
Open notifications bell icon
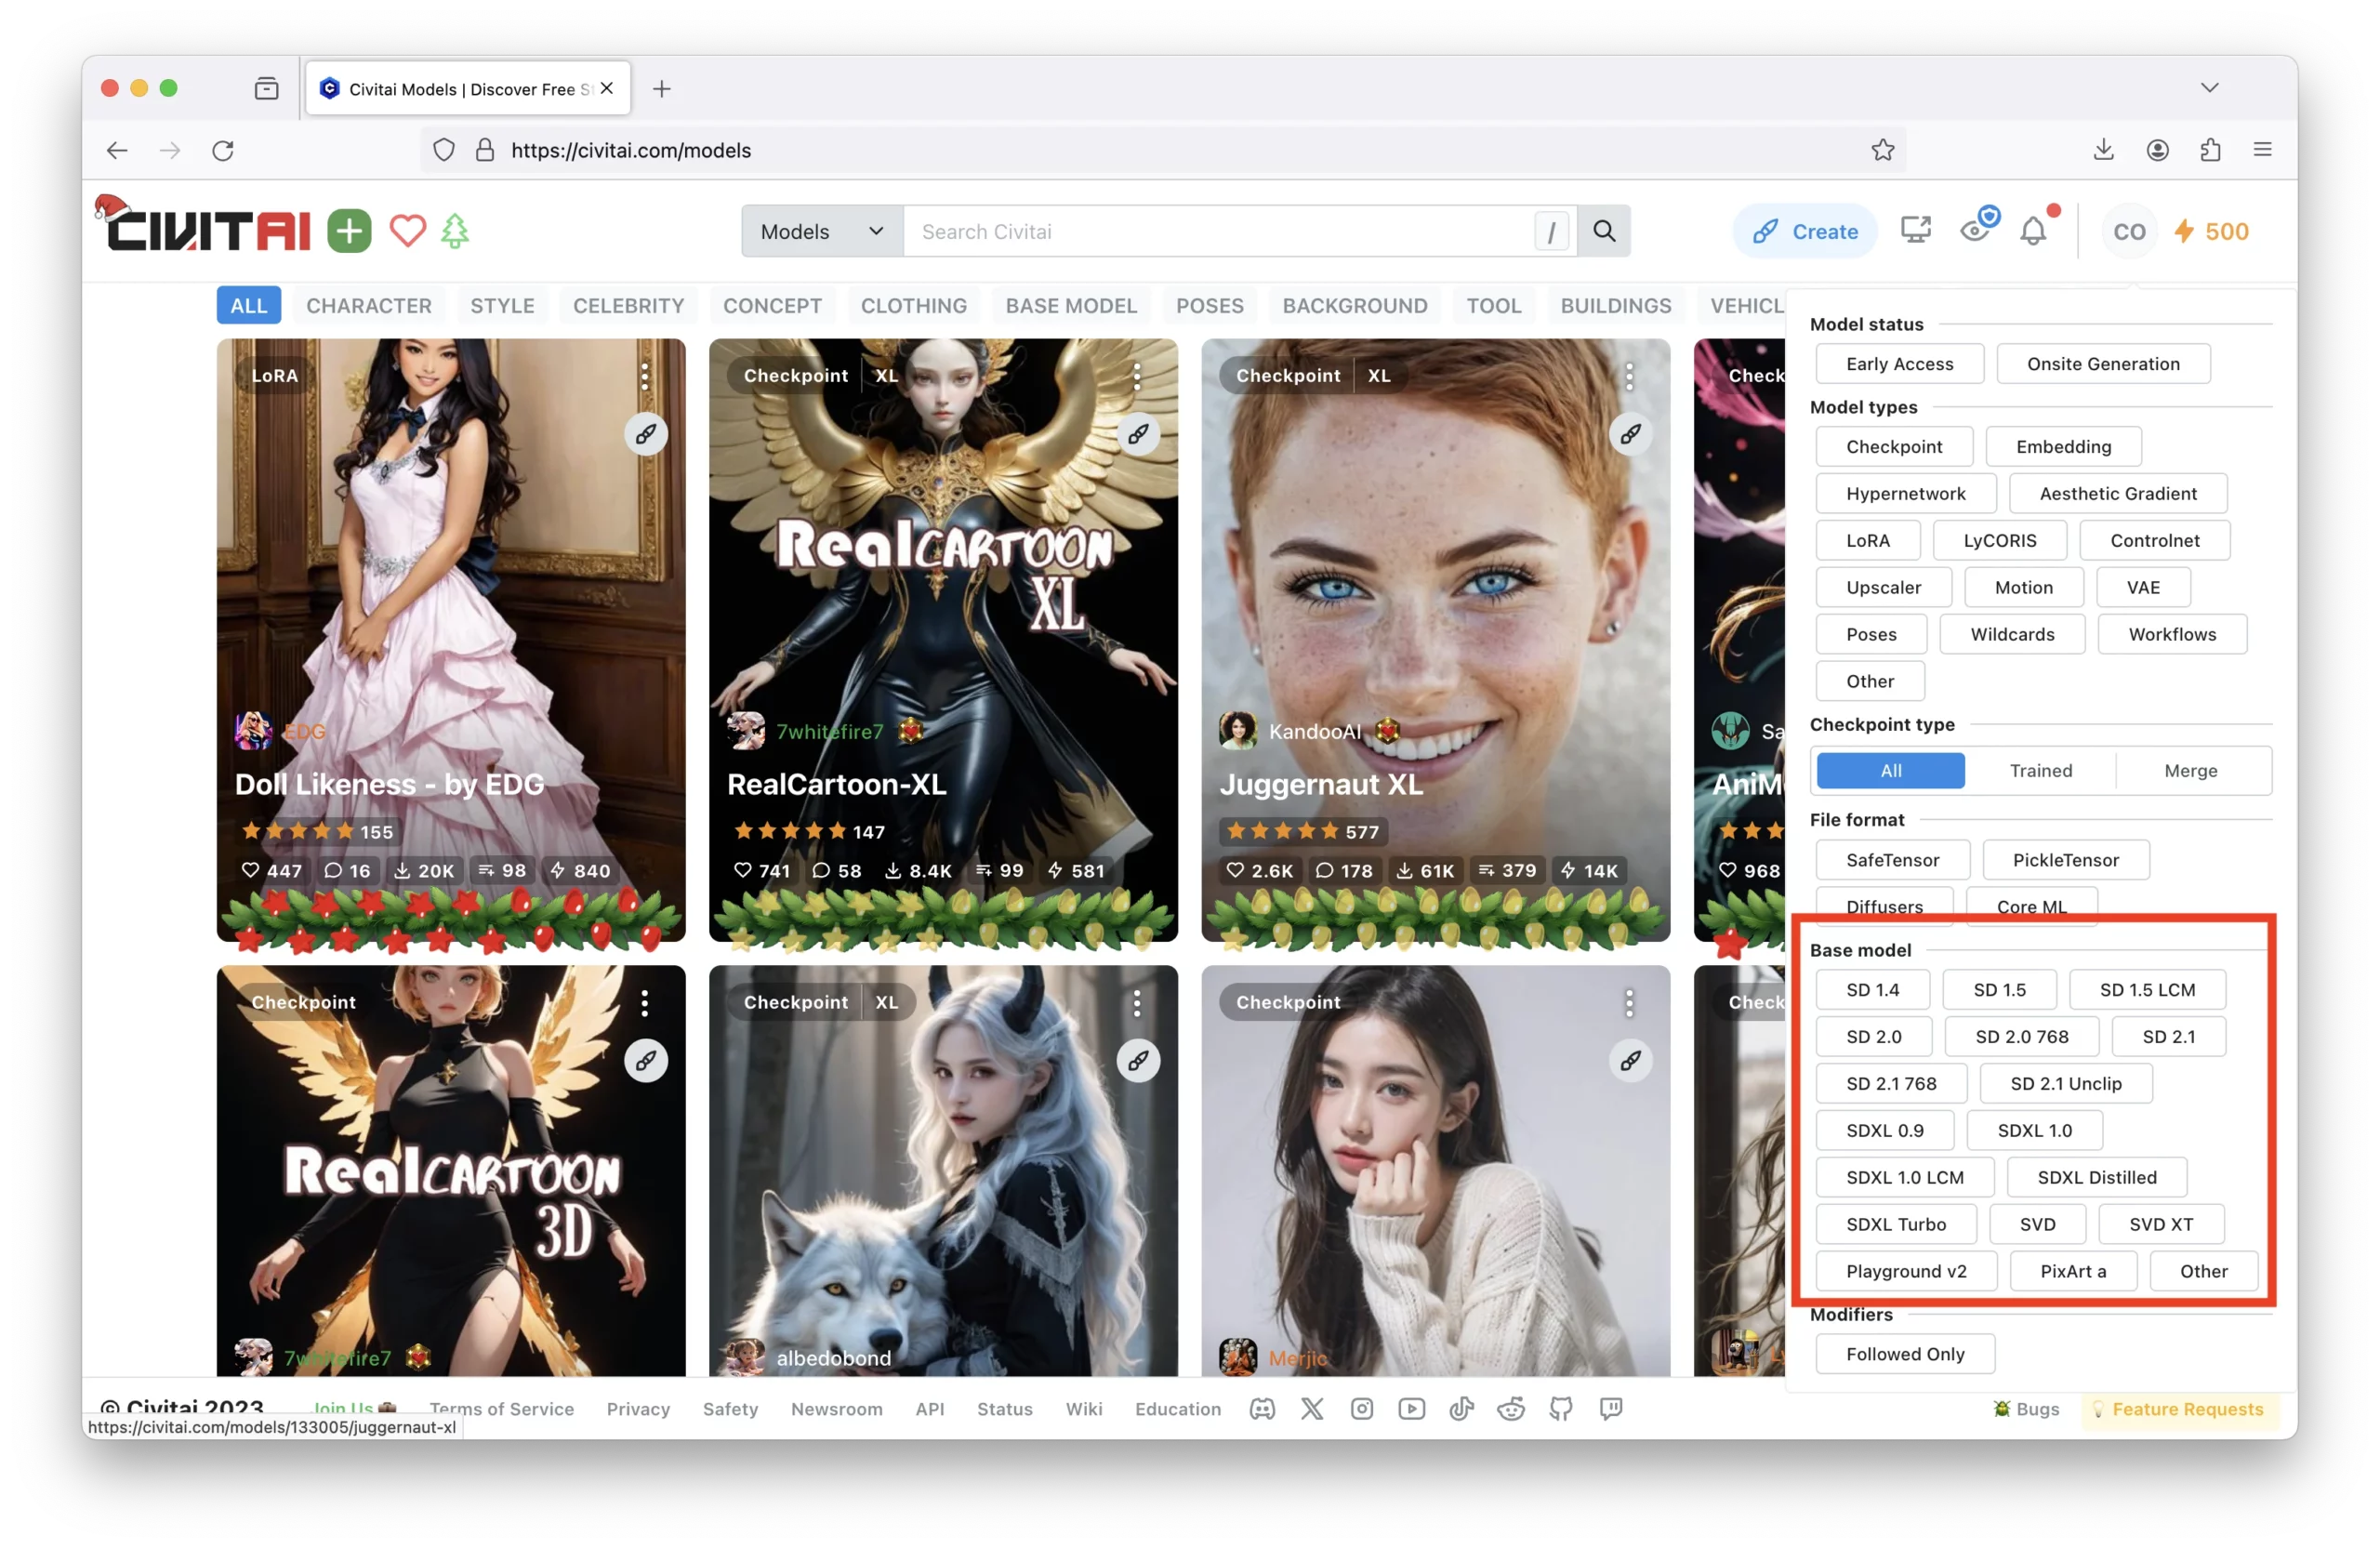pyautogui.click(x=2033, y=231)
